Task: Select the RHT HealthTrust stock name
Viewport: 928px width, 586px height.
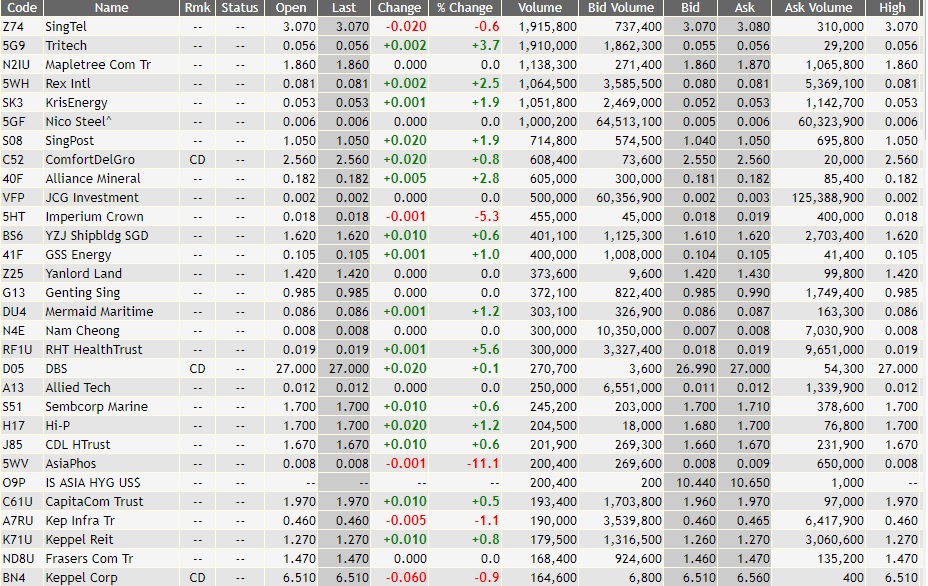Action: (x=94, y=349)
